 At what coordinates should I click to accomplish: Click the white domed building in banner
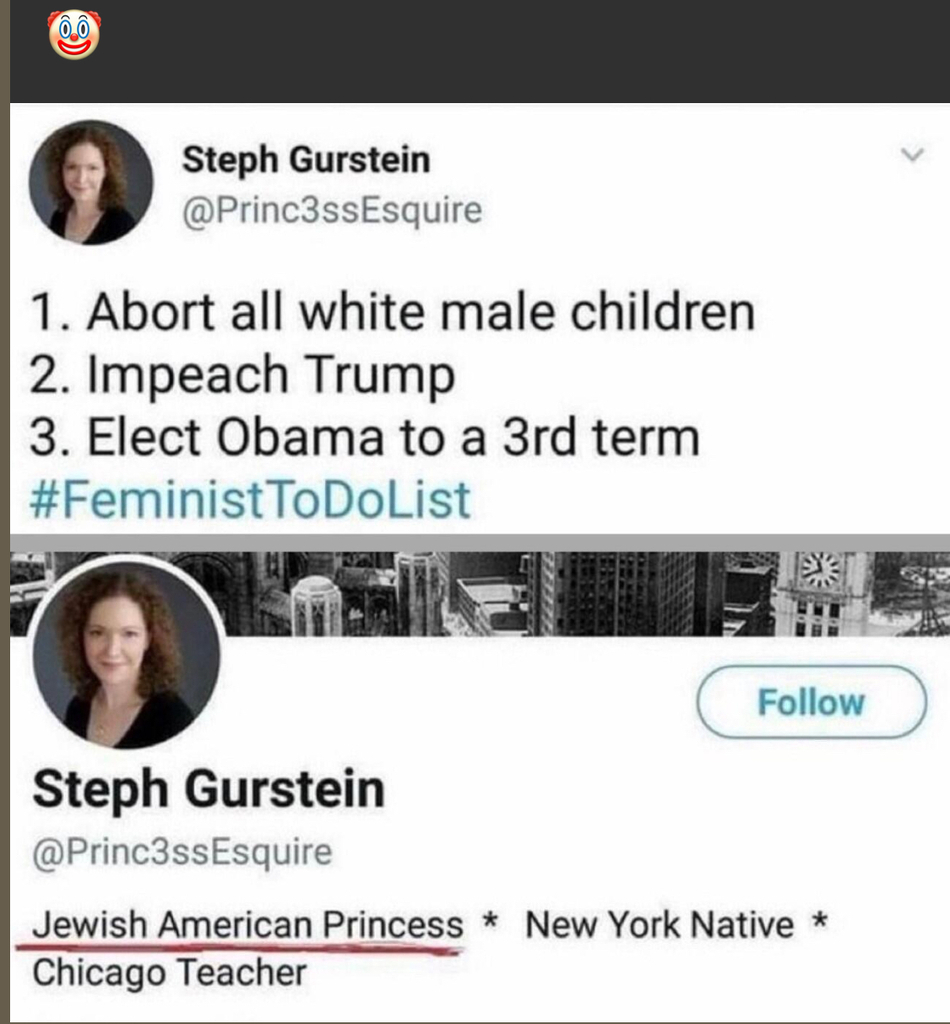[x=316, y=603]
